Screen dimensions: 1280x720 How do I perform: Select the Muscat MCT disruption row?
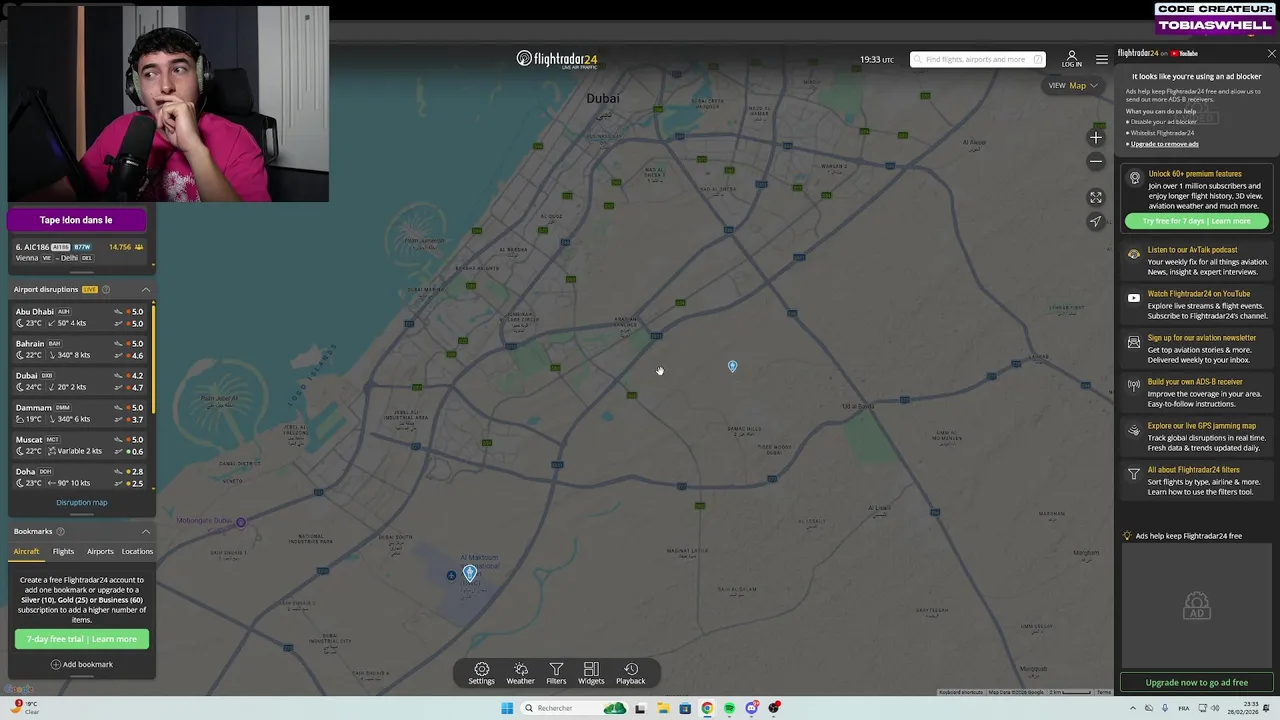coord(80,446)
